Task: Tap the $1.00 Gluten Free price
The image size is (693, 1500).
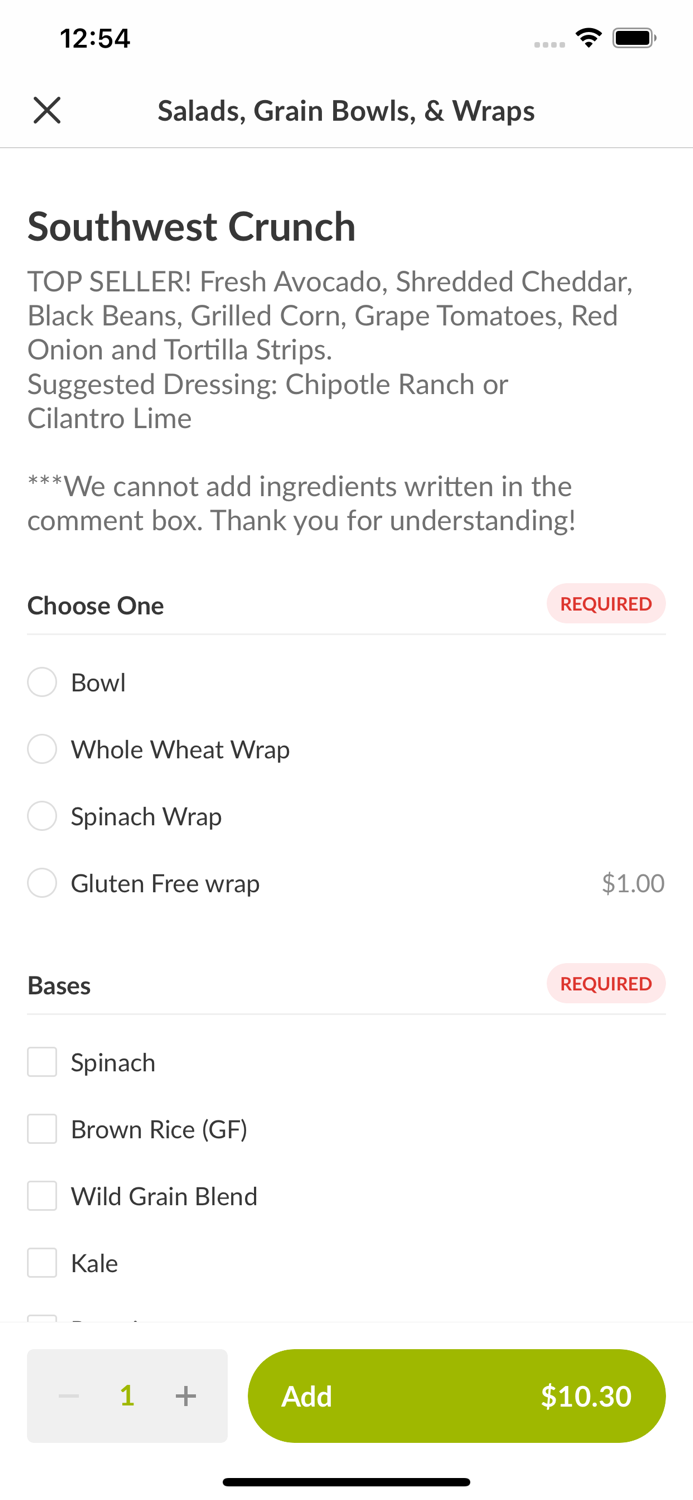Action: 633,884
